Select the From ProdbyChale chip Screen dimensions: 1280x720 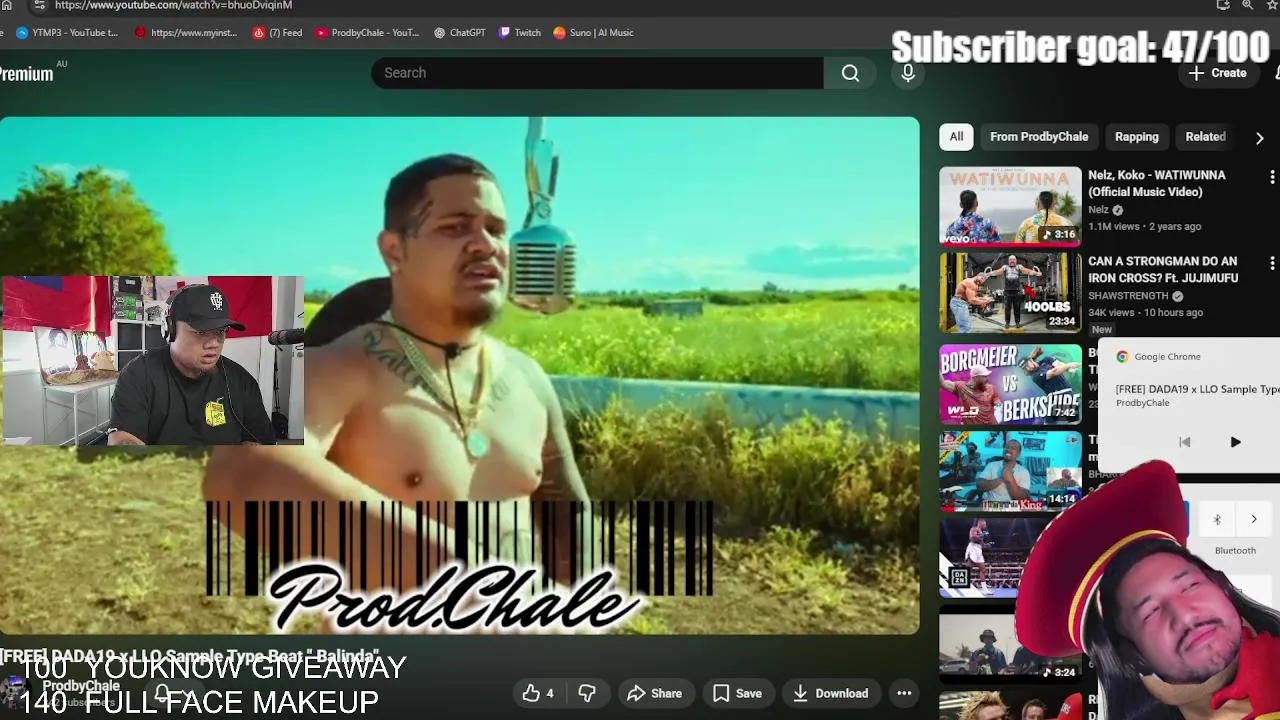tap(1039, 137)
